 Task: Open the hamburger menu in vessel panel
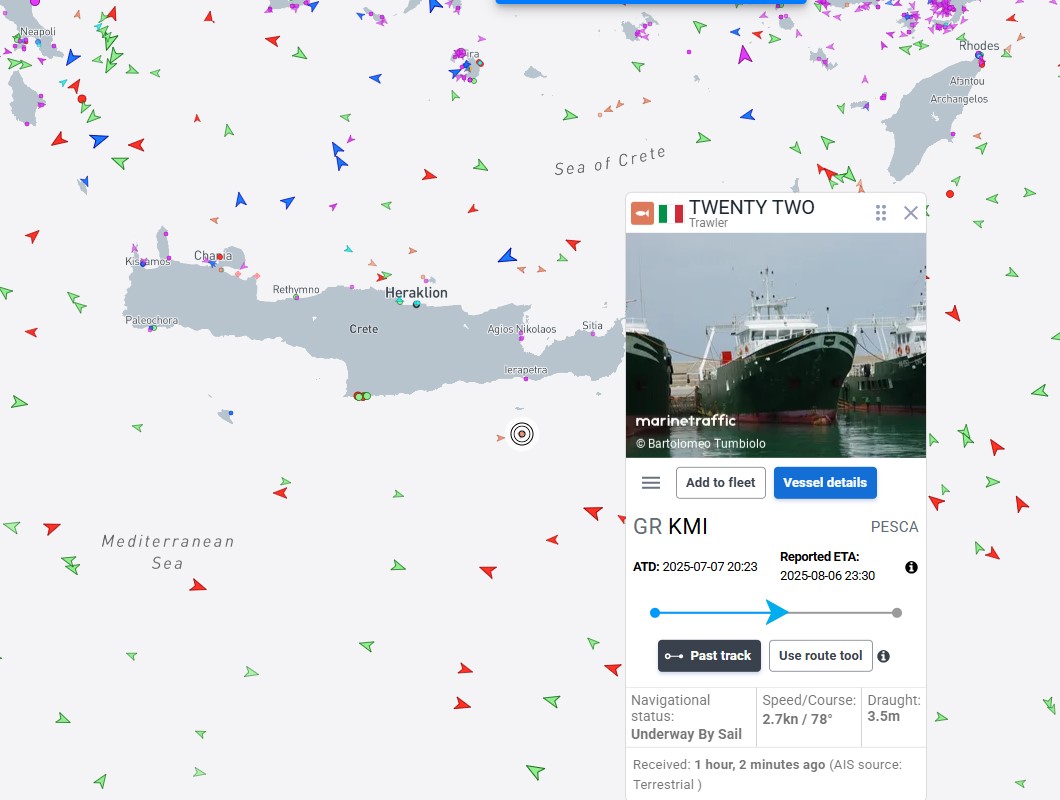pos(651,483)
